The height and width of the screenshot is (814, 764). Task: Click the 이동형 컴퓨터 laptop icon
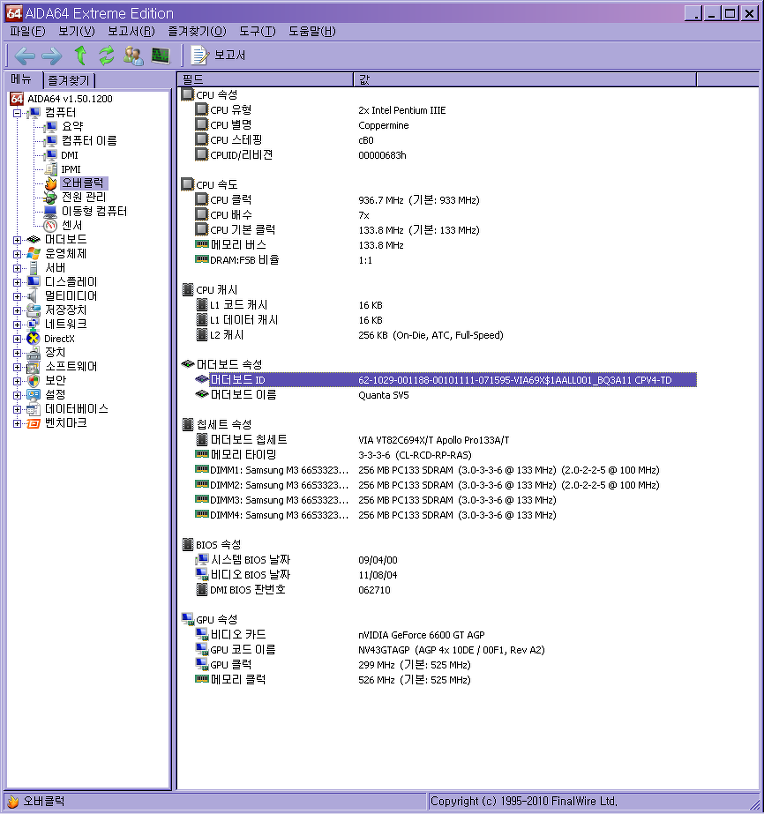click(50, 211)
